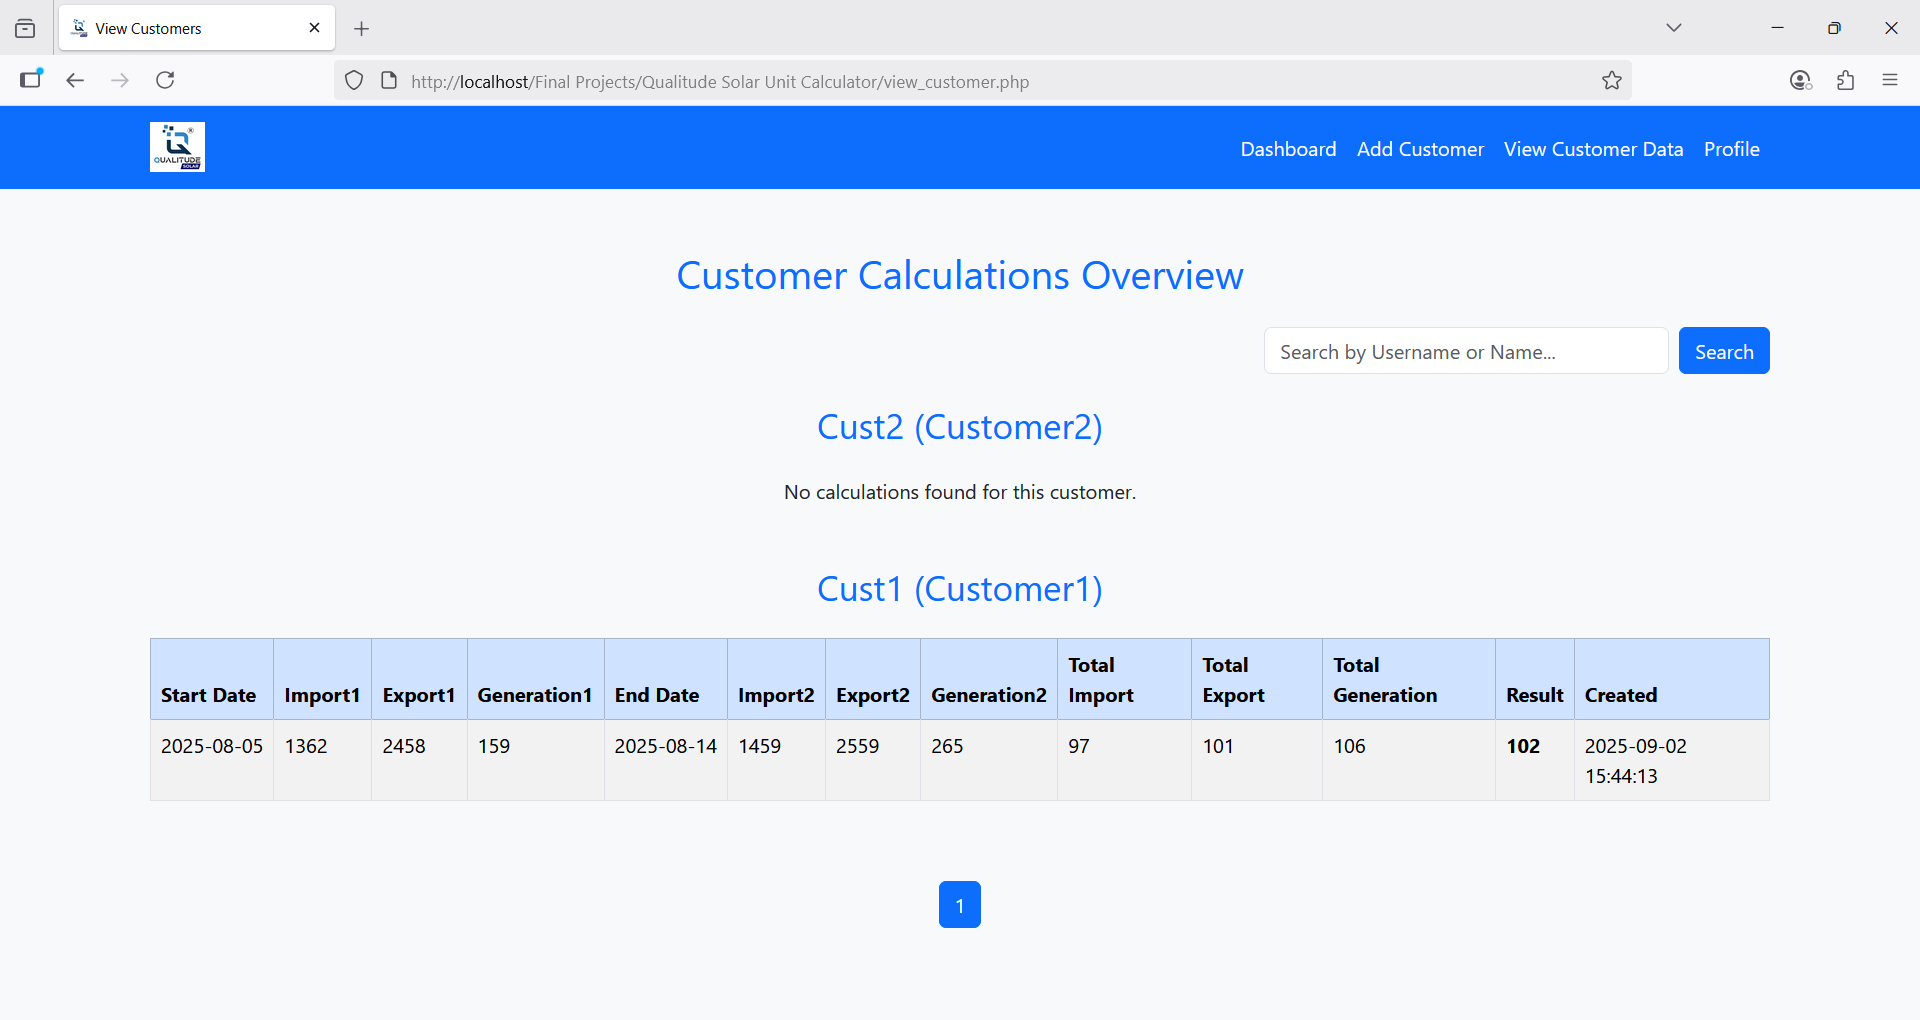Screen dimensions: 1920x1020
Task: Open the Firefox account icon
Action: (1800, 80)
